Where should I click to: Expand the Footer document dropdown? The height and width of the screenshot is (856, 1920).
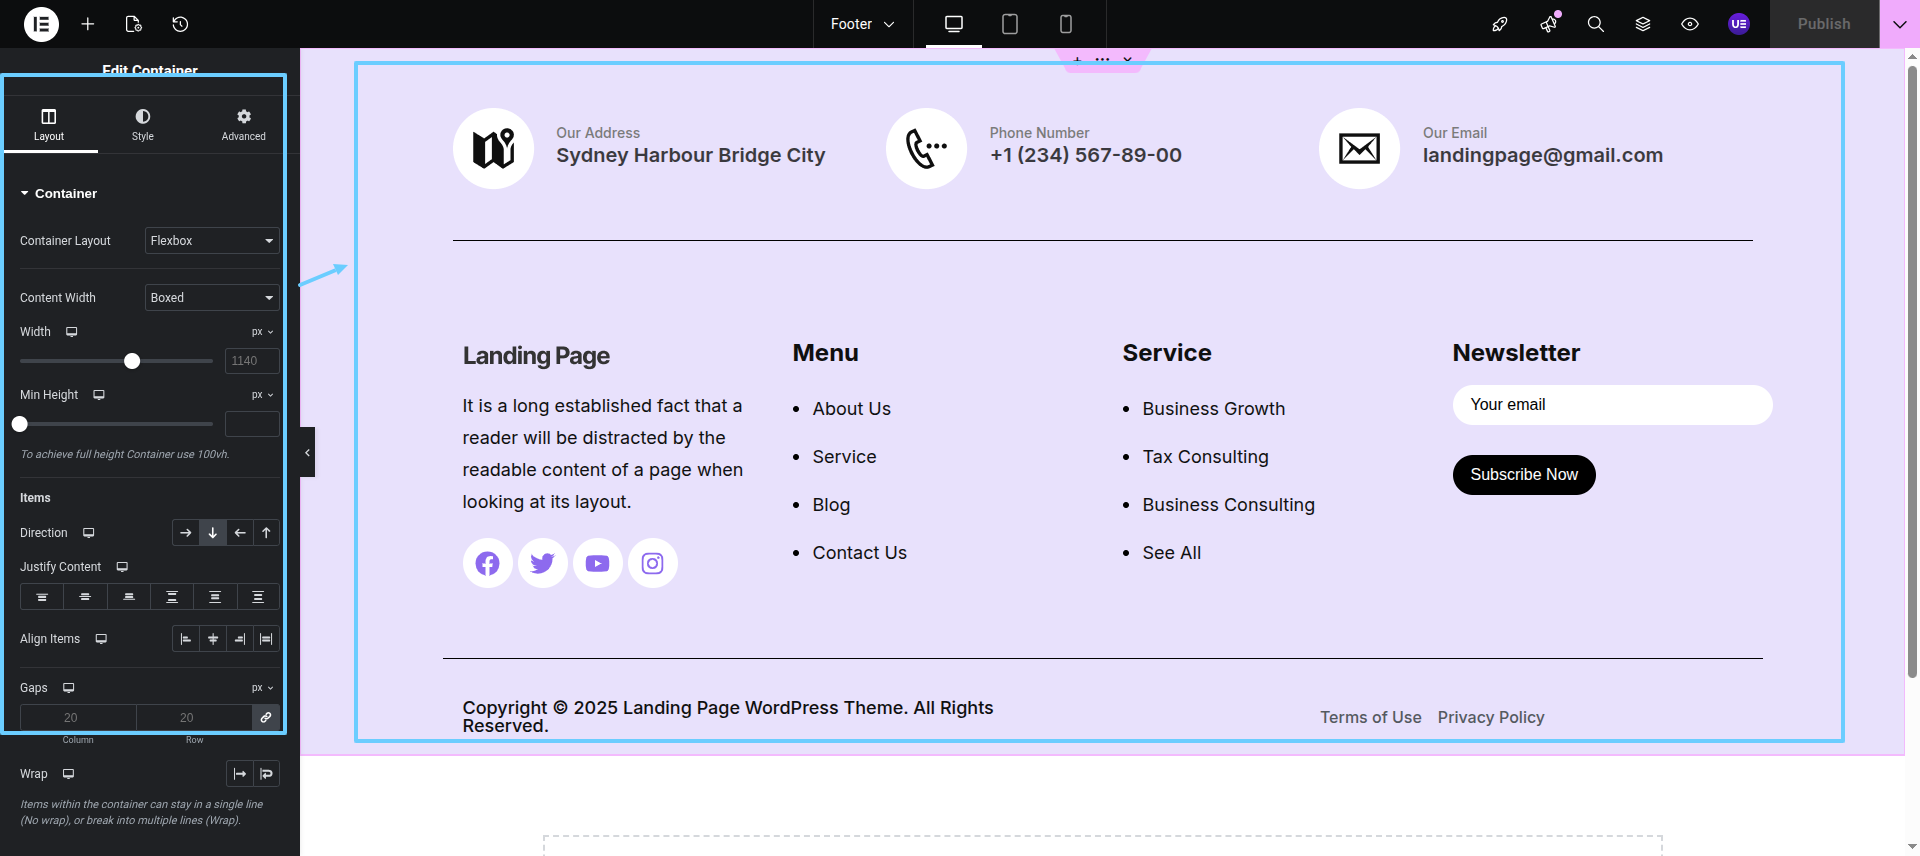(862, 24)
